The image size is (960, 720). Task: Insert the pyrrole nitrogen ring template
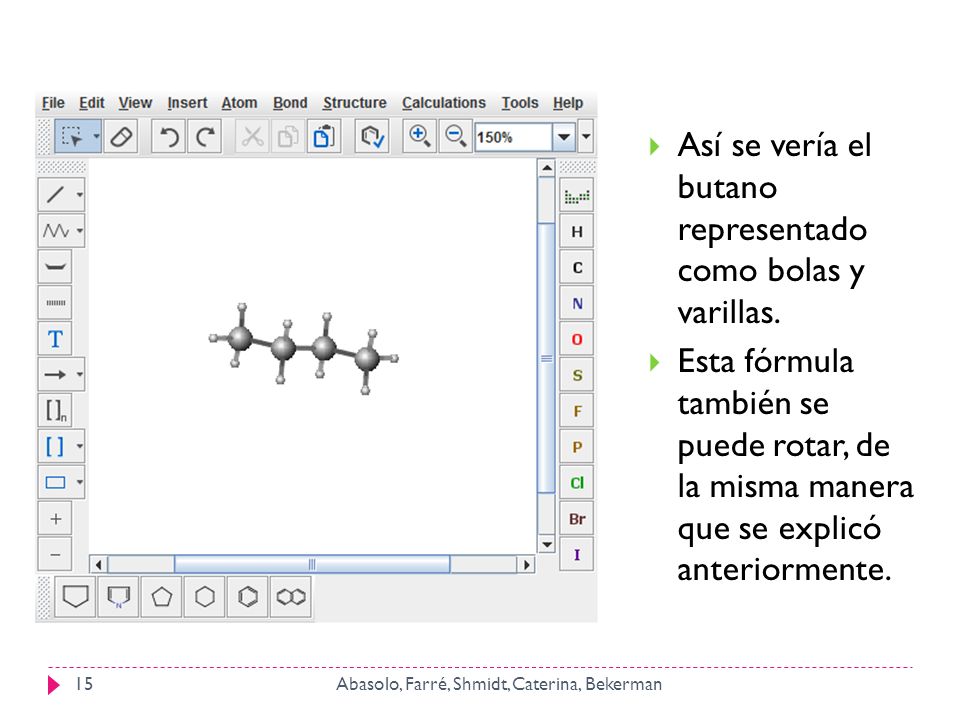pos(119,596)
